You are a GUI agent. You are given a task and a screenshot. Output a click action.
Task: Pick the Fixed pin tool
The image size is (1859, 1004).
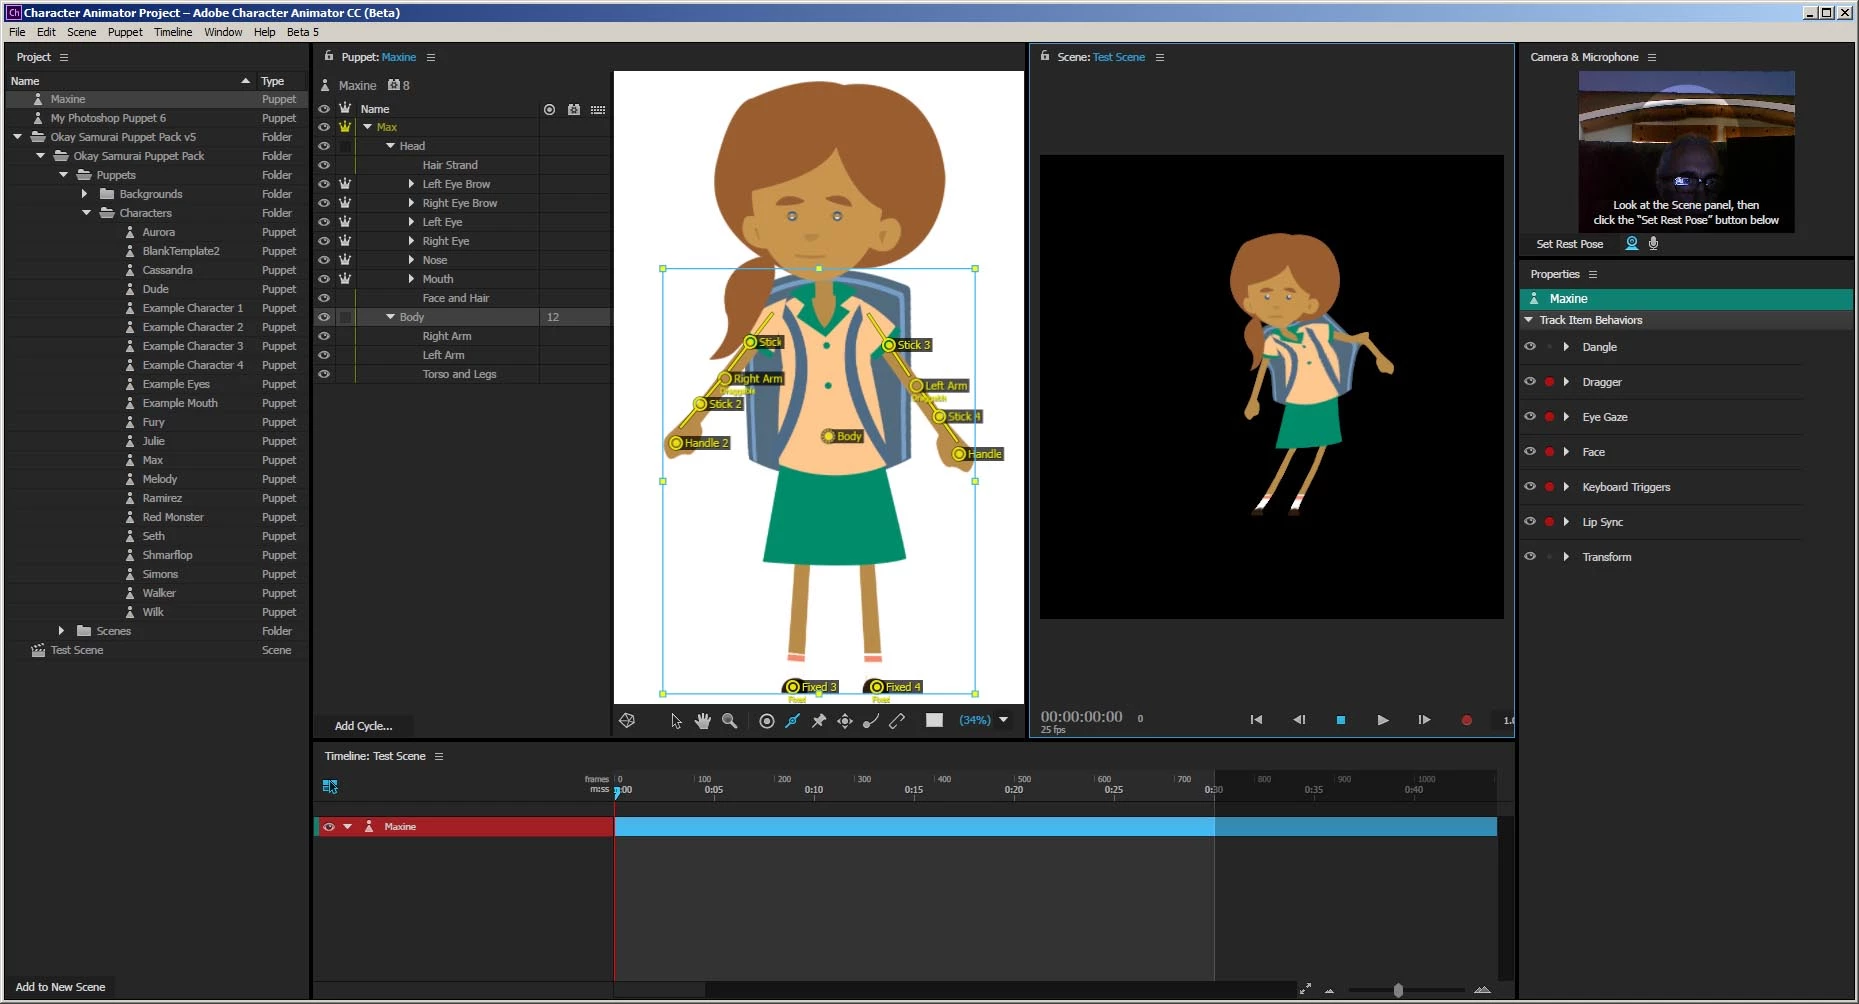click(x=818, y=721)
